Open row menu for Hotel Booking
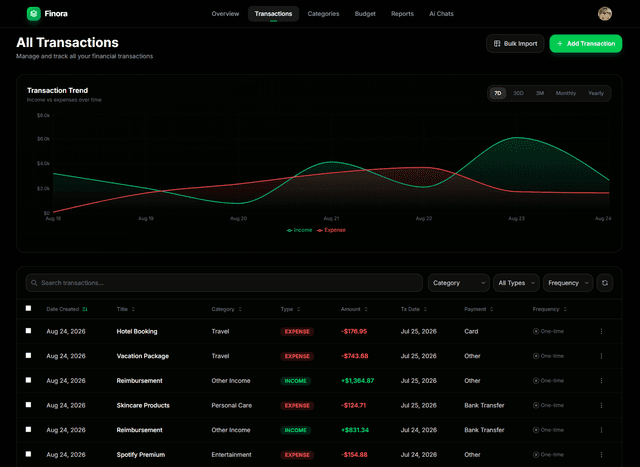The image size is (640, 467). 601,331
